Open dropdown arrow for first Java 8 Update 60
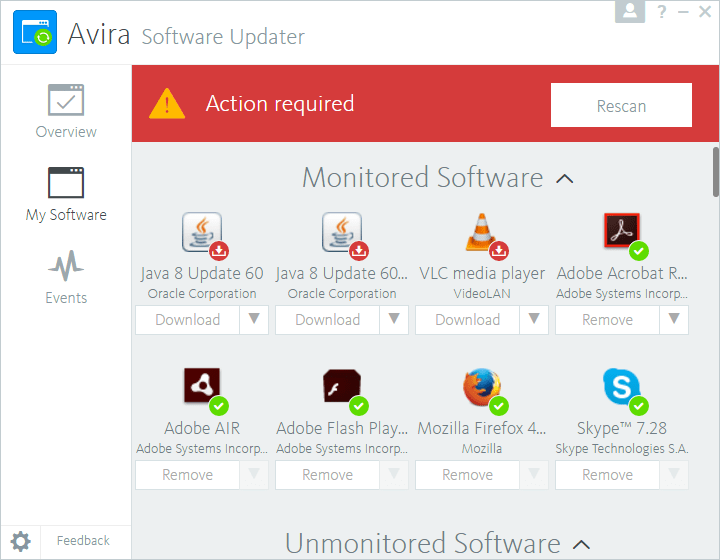Screen dimensions: 720x560 click(254, 320)
